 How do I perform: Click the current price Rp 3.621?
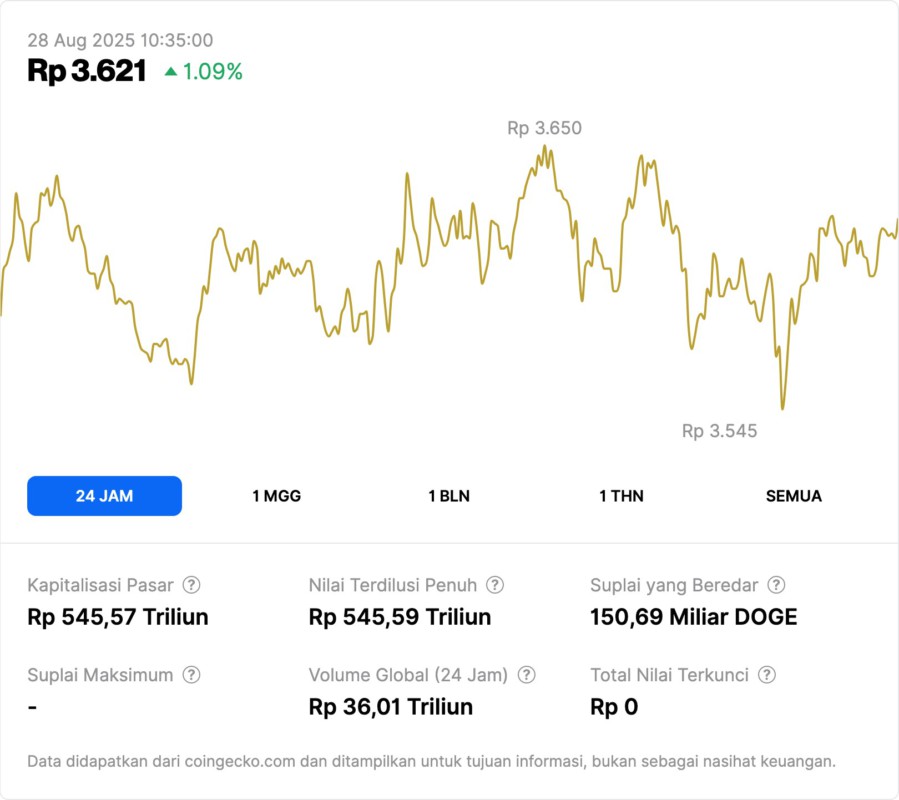(87, 71)
